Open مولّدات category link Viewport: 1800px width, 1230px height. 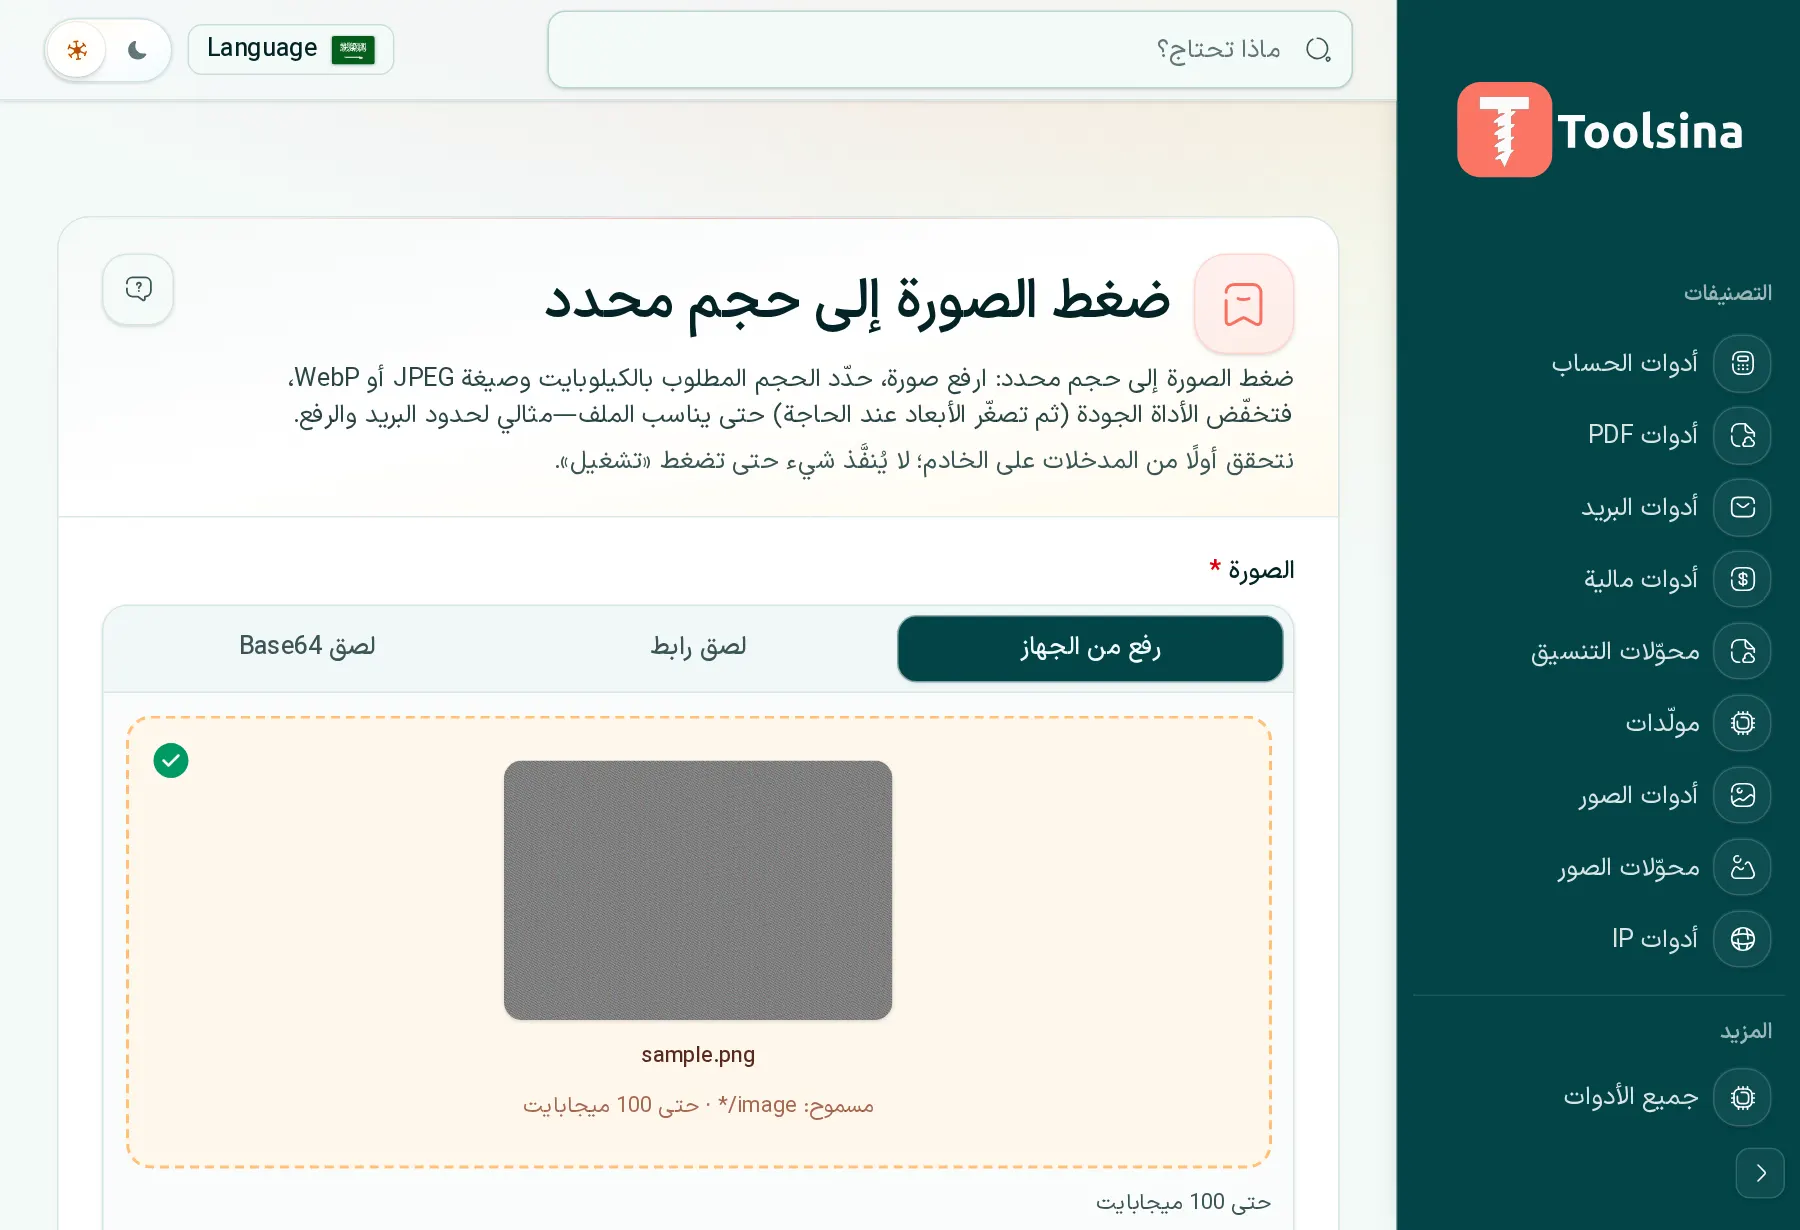[1662, 723]
